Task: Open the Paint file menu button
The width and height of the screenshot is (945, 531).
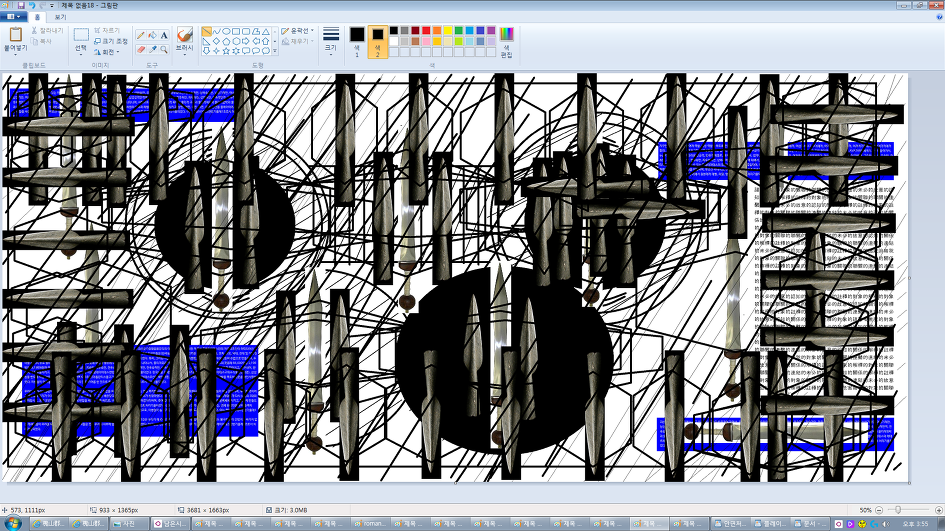Action: (x=14, y=17)
